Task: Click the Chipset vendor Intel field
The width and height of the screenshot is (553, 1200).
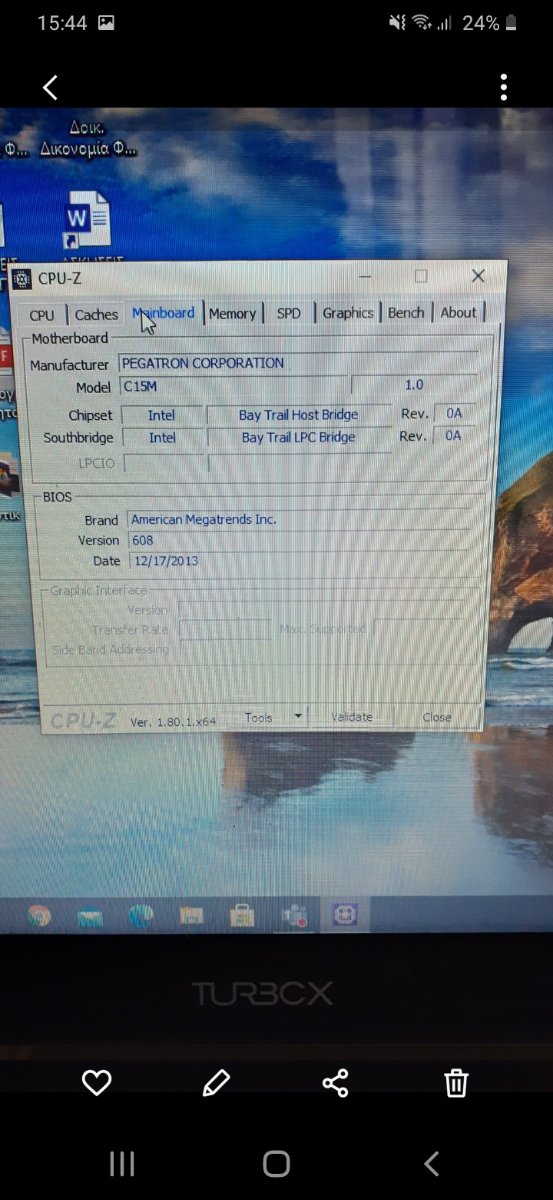Action: click(x=161, y=415)
